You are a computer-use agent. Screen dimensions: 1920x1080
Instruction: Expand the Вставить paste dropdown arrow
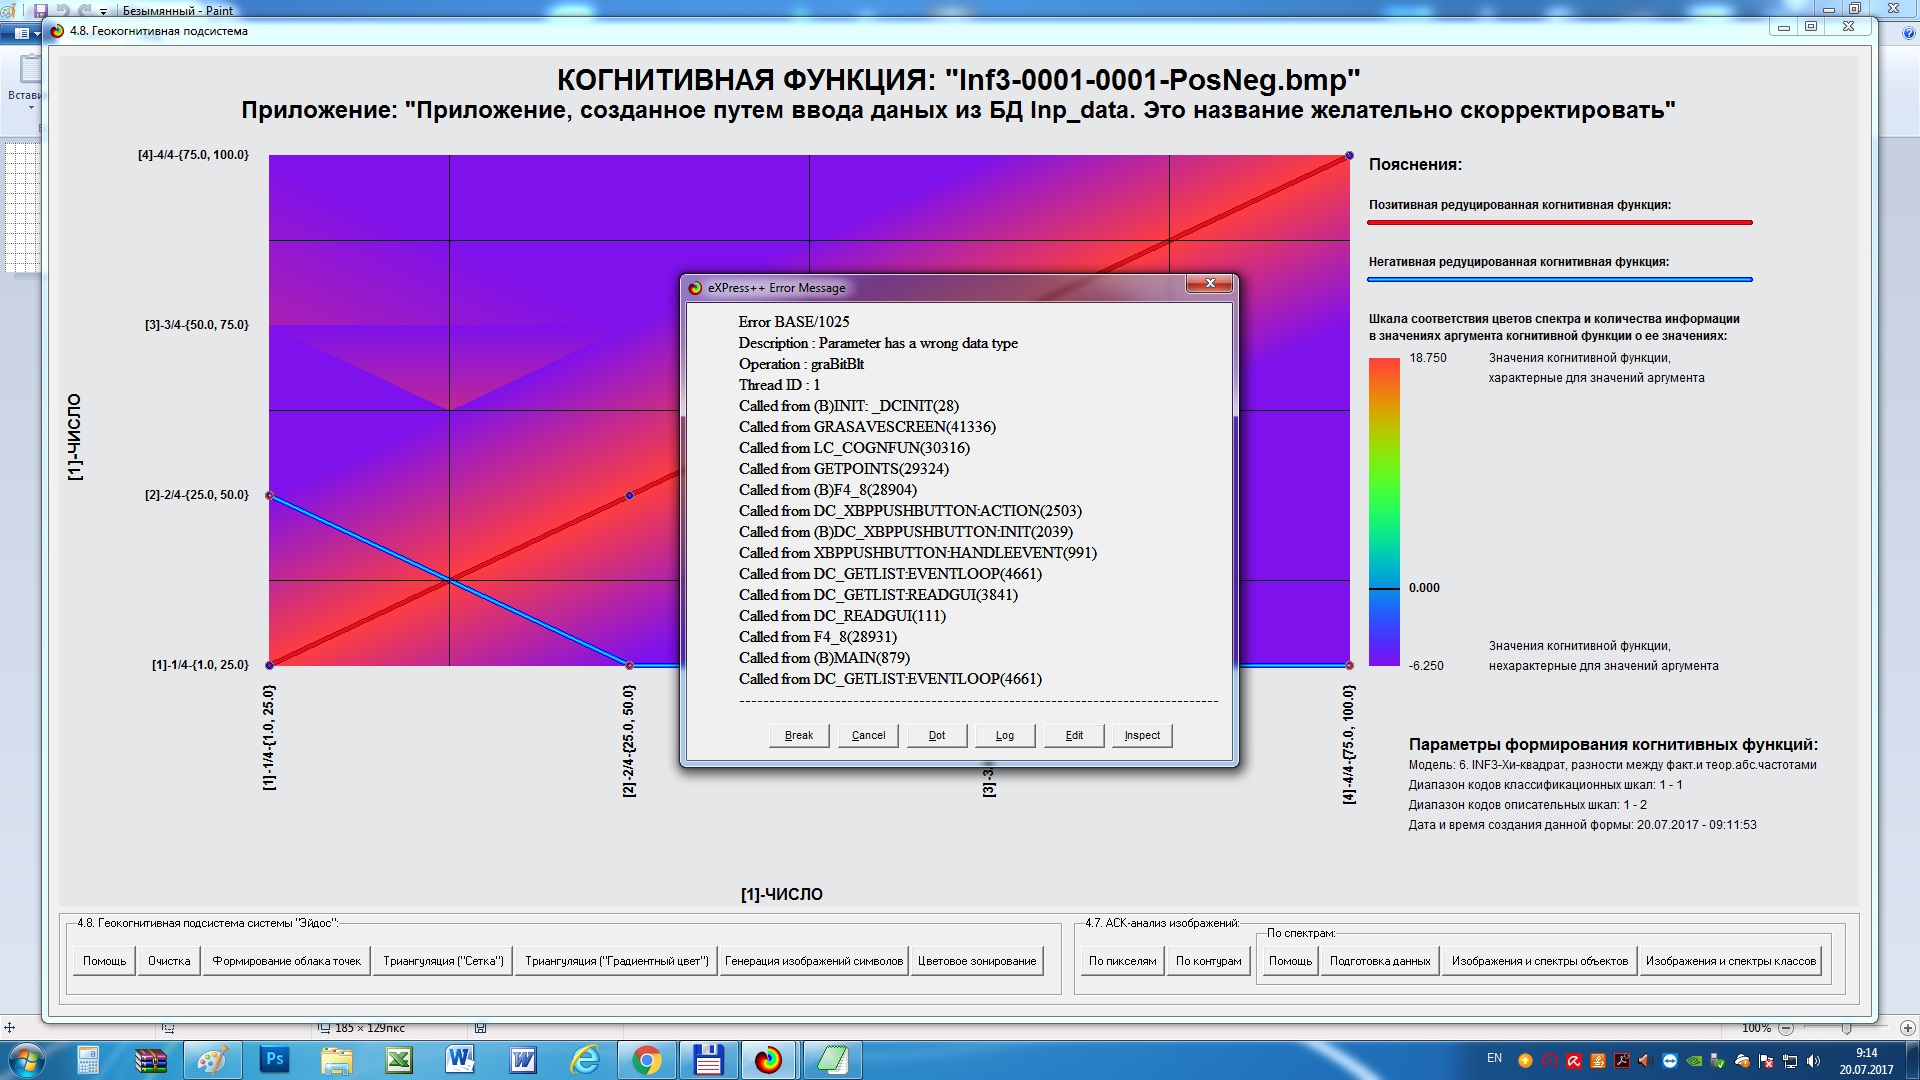pos(30,108)
